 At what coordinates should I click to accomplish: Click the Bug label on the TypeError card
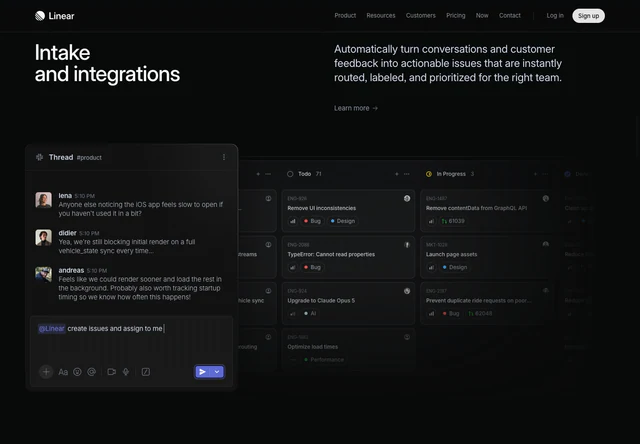coord(312,267)
